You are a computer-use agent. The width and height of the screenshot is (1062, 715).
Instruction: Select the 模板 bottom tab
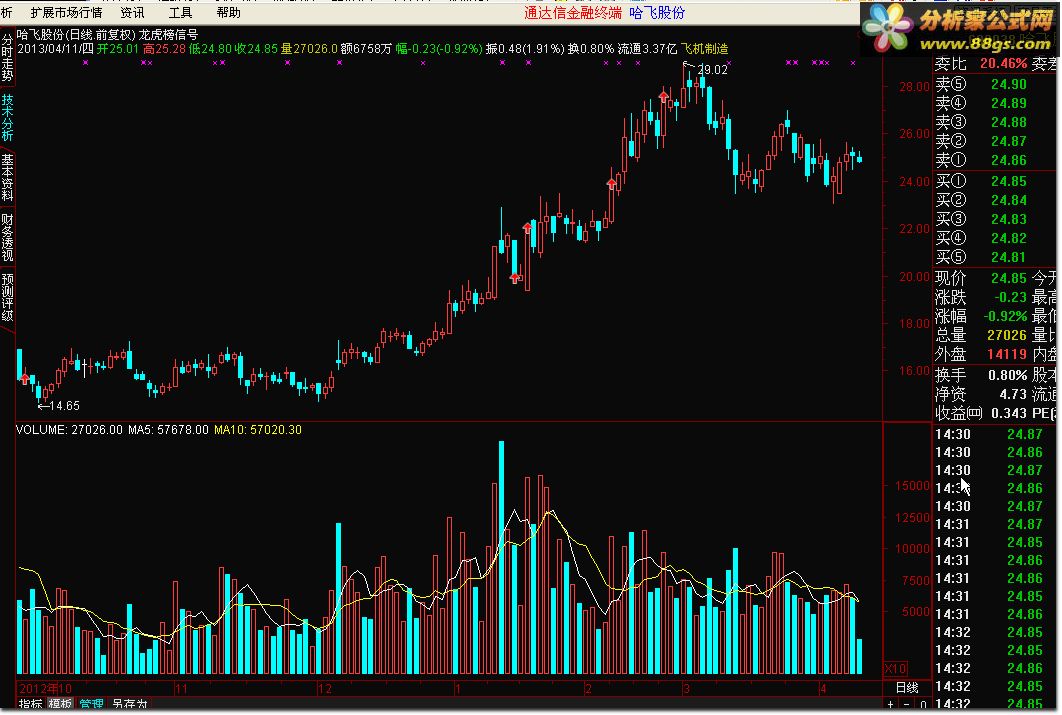point(60,704)
